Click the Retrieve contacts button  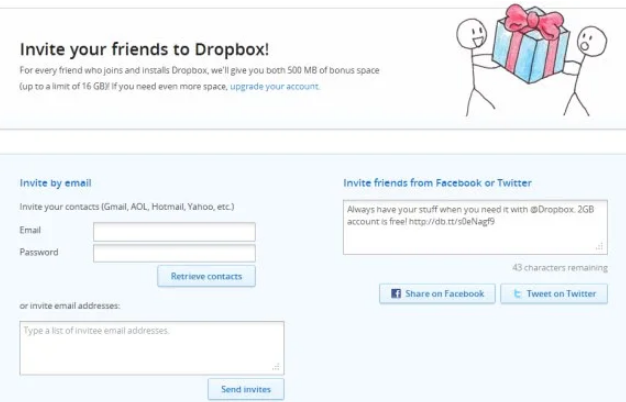click(x=206, y=276)
